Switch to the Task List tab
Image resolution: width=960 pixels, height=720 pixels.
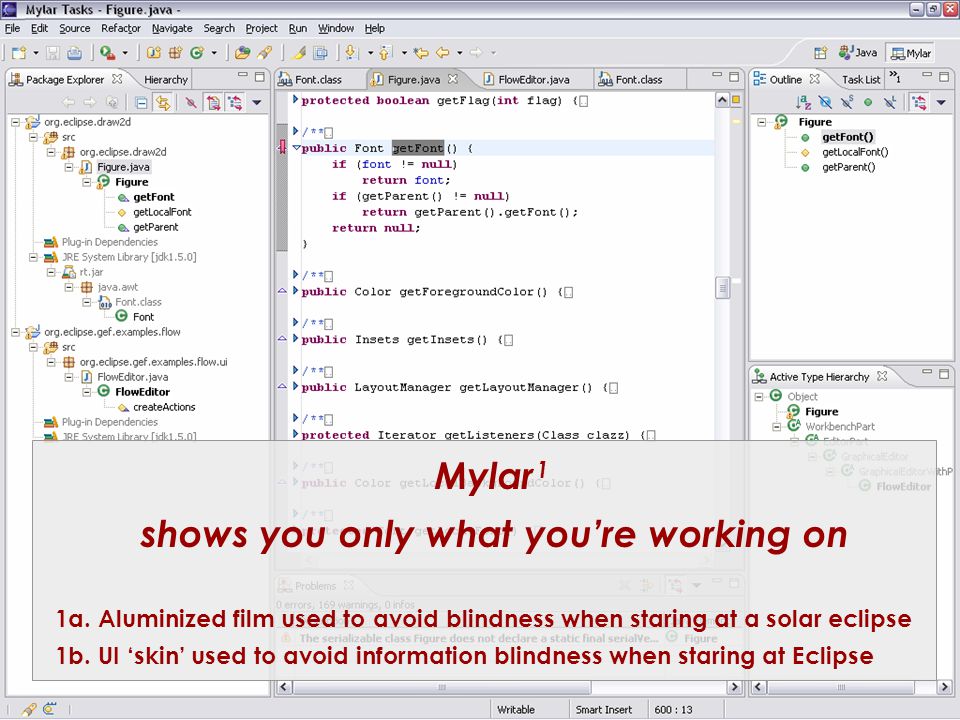[x=860, y=79]
